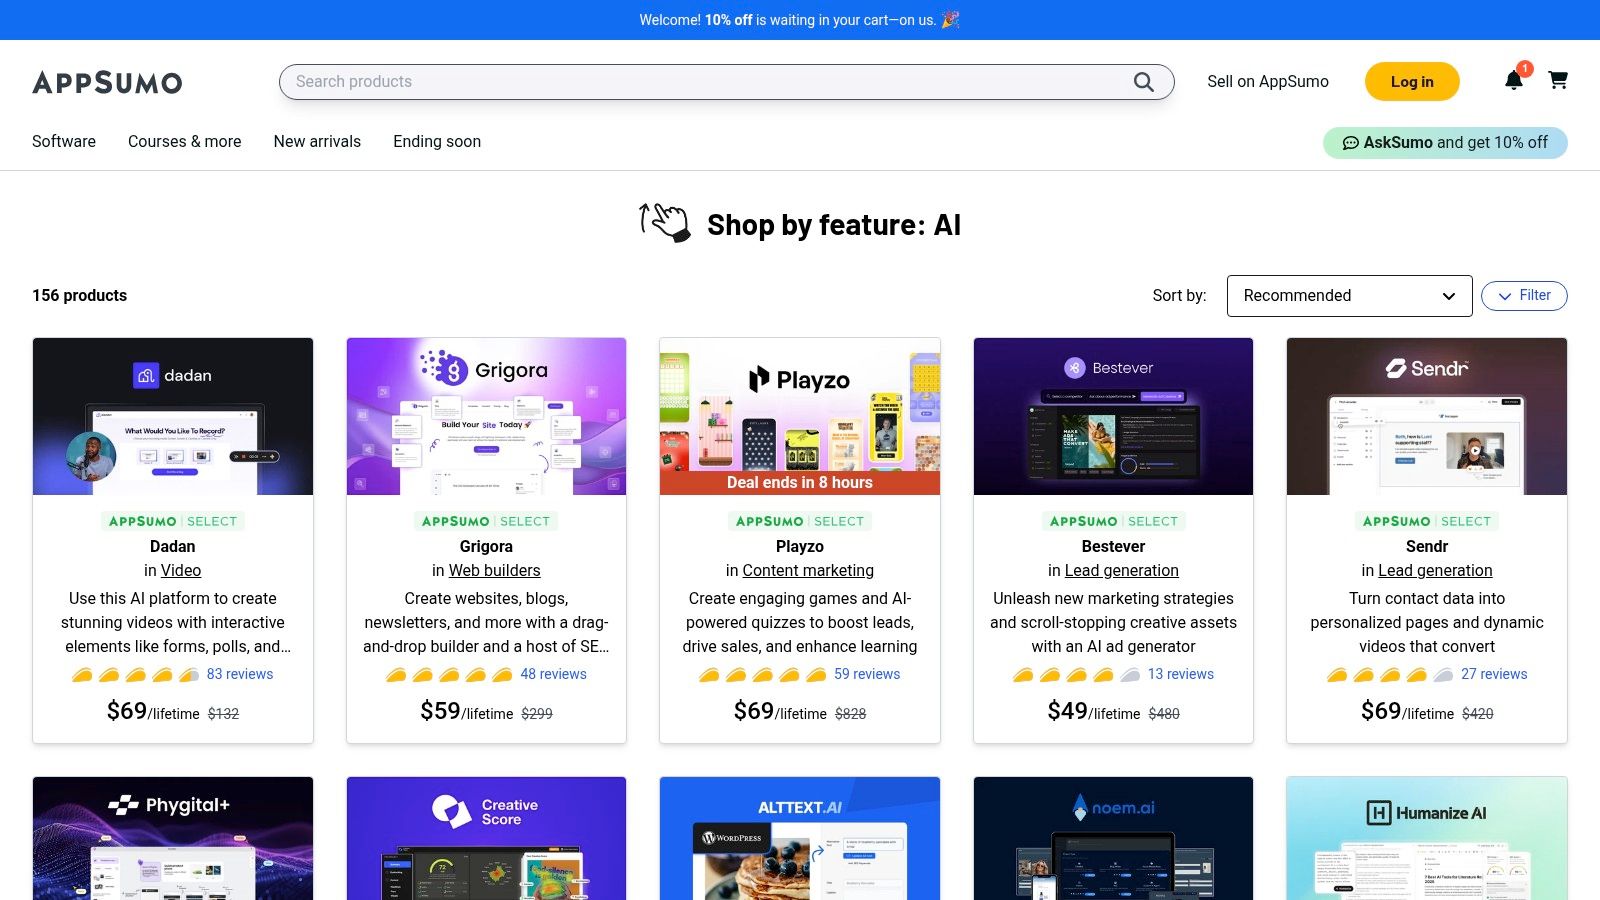Click the Sendr product title
The height and width of the screenshot is (900, 1600).
[x=1427, y=547]
